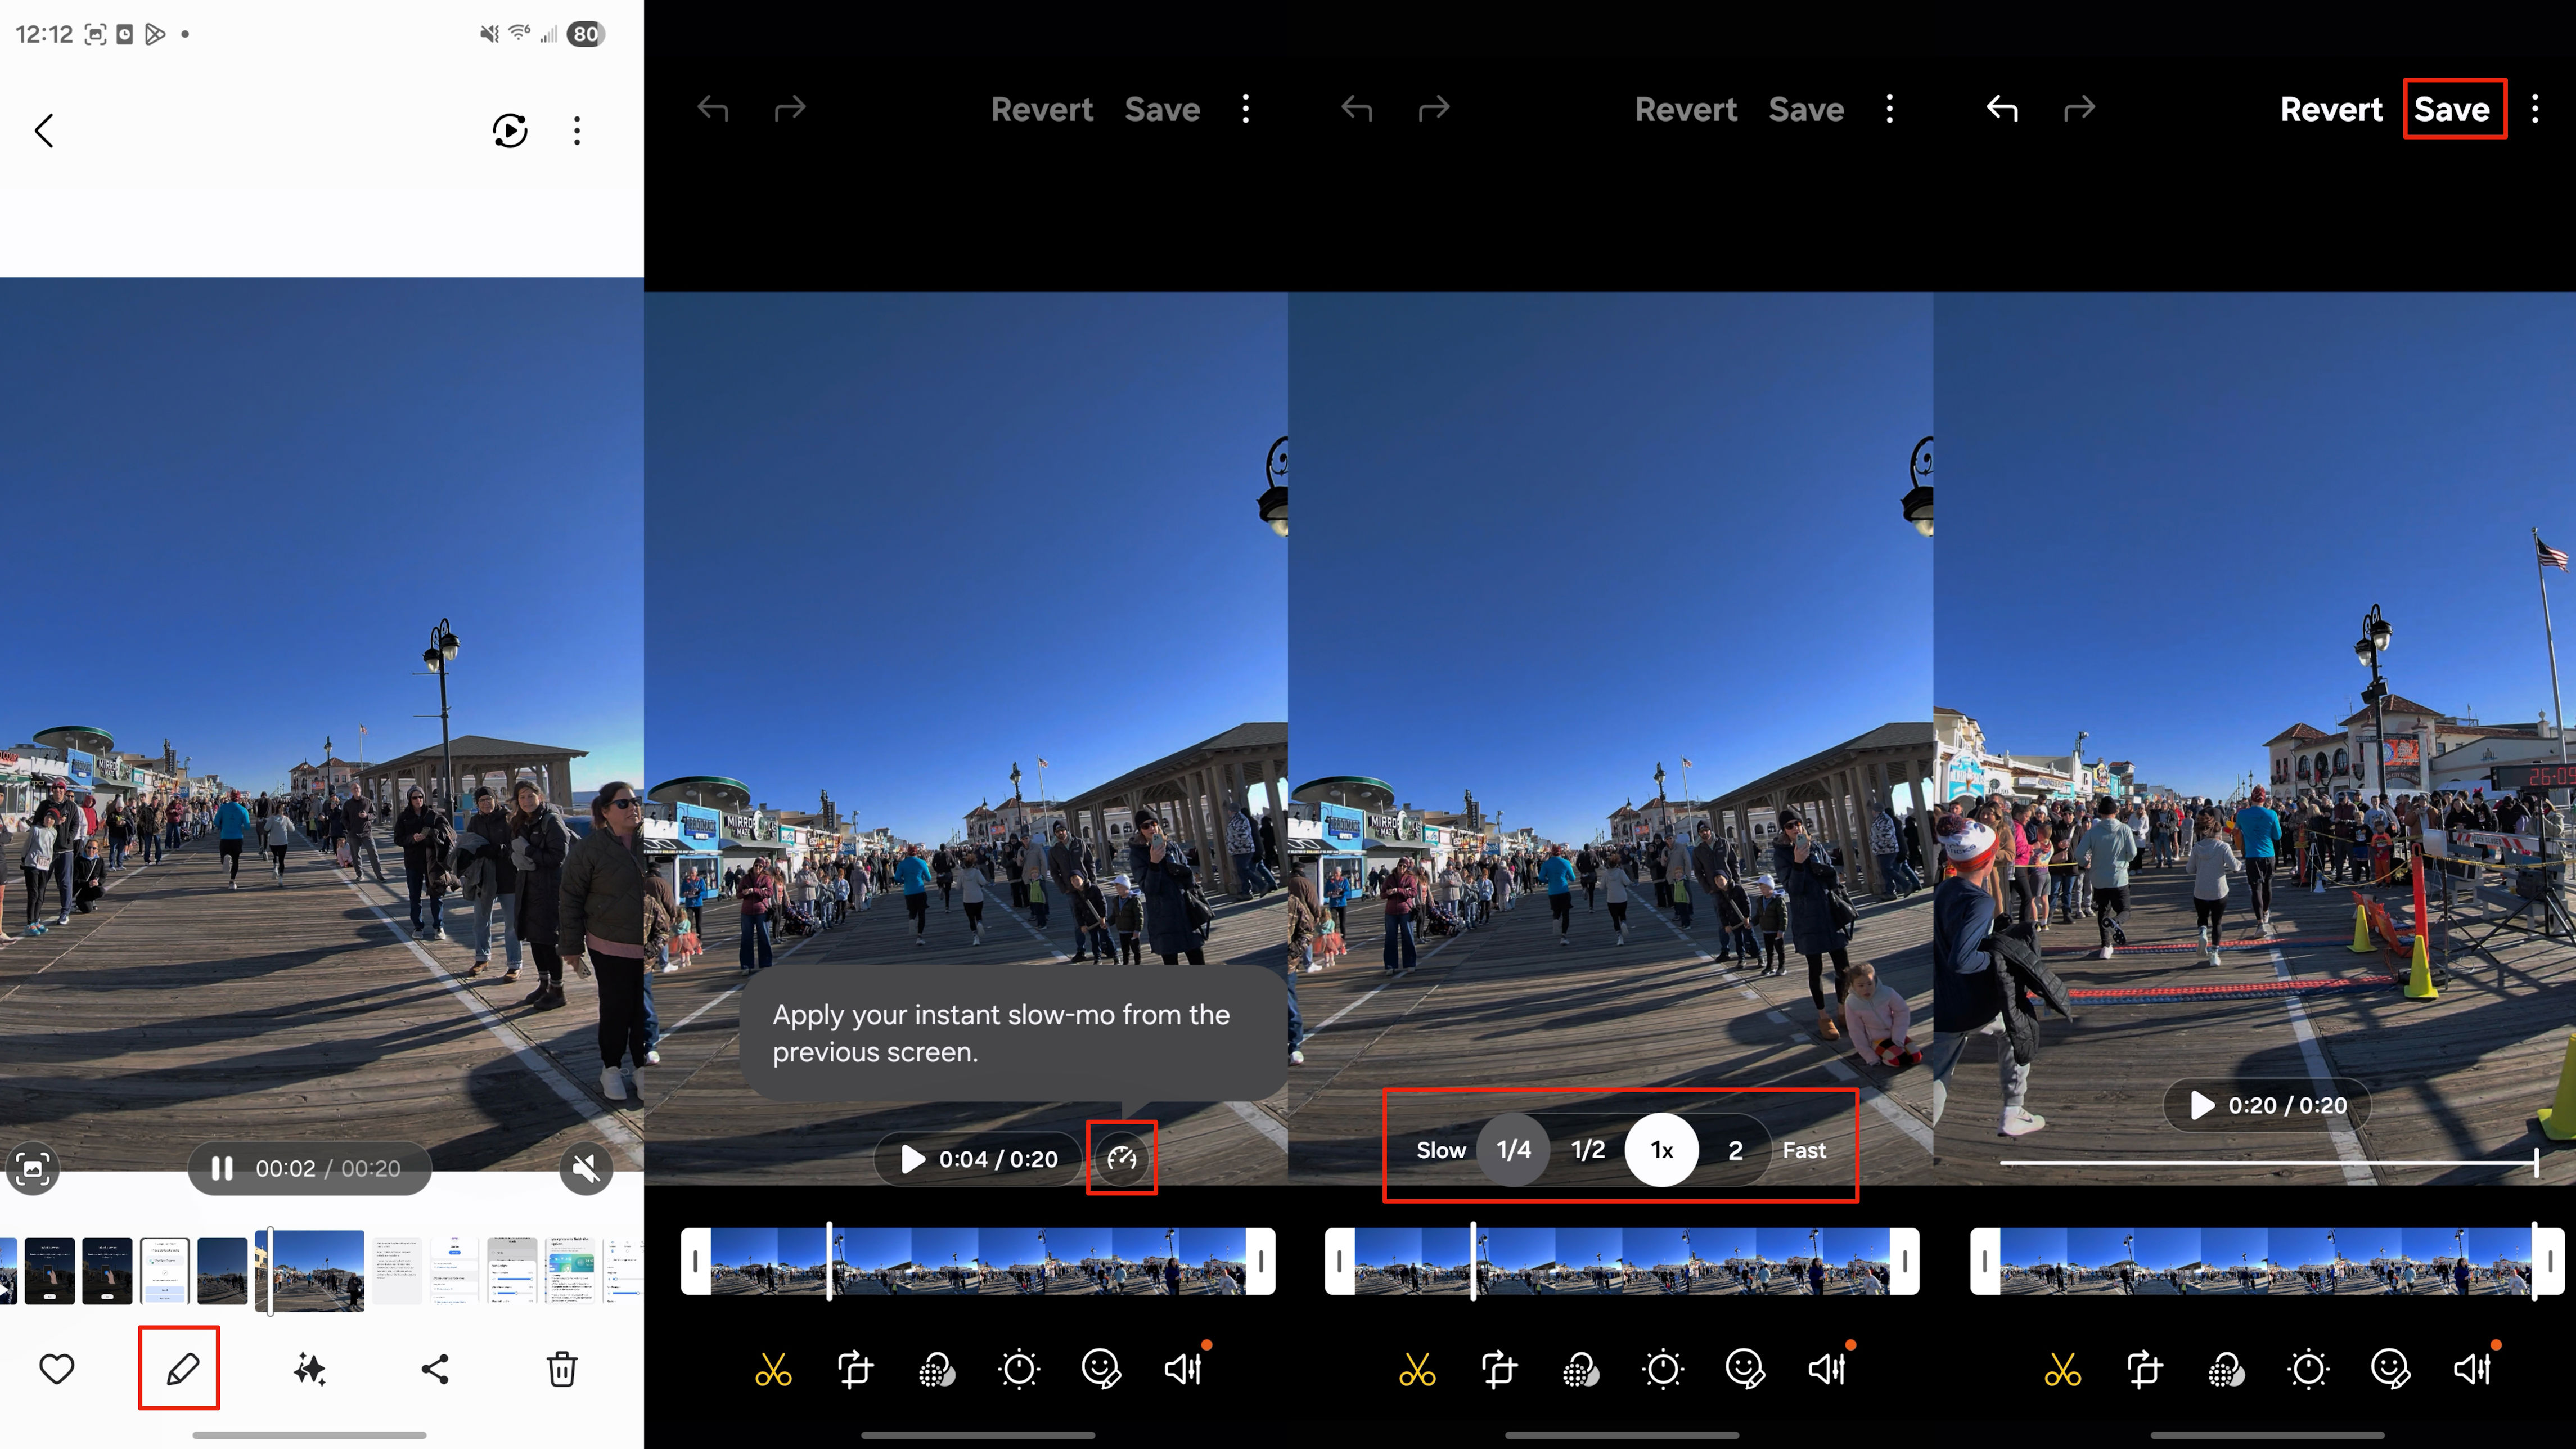Tap the active undo arrow

tap(2002, 108)
